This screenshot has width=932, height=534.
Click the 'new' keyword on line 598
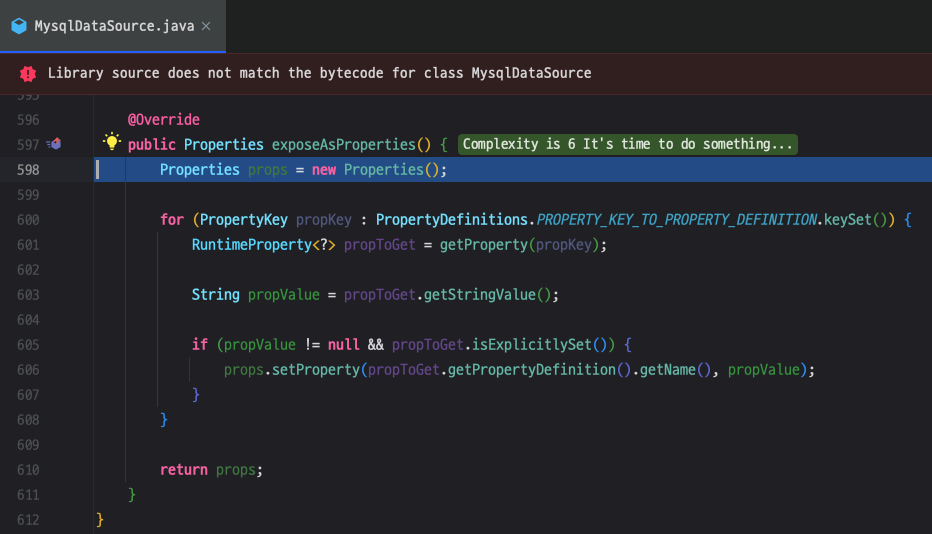[x=324, y=170]
